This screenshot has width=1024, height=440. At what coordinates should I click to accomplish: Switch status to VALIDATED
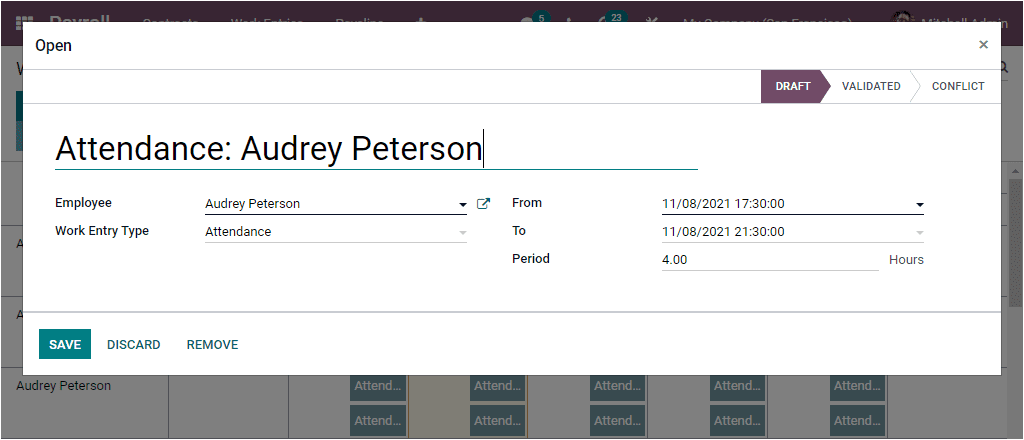click(871, 86)
